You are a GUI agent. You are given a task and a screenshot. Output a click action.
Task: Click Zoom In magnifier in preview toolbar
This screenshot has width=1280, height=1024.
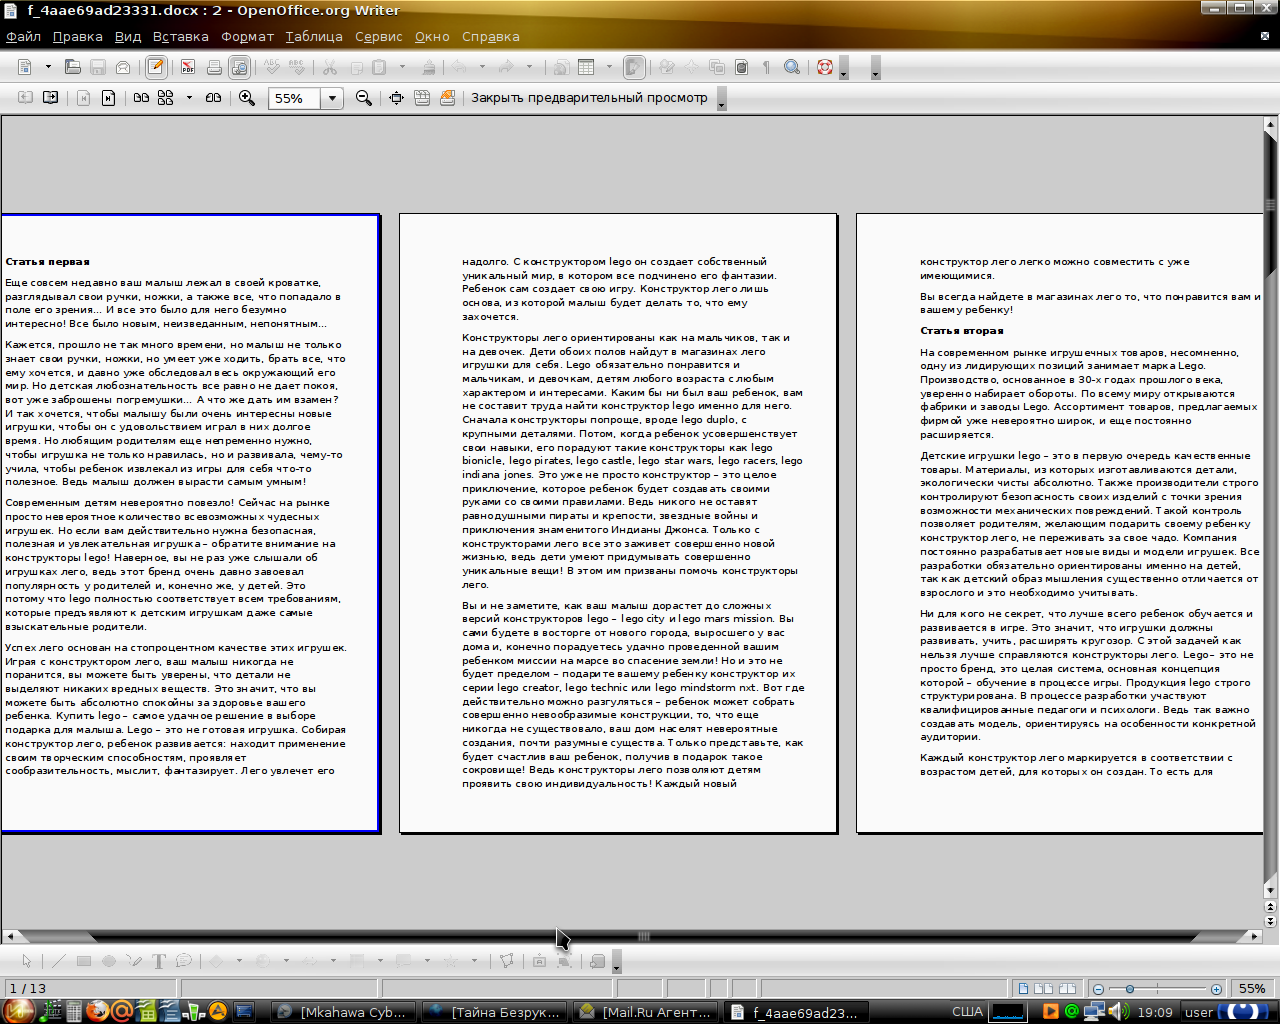tap(247, 98)
